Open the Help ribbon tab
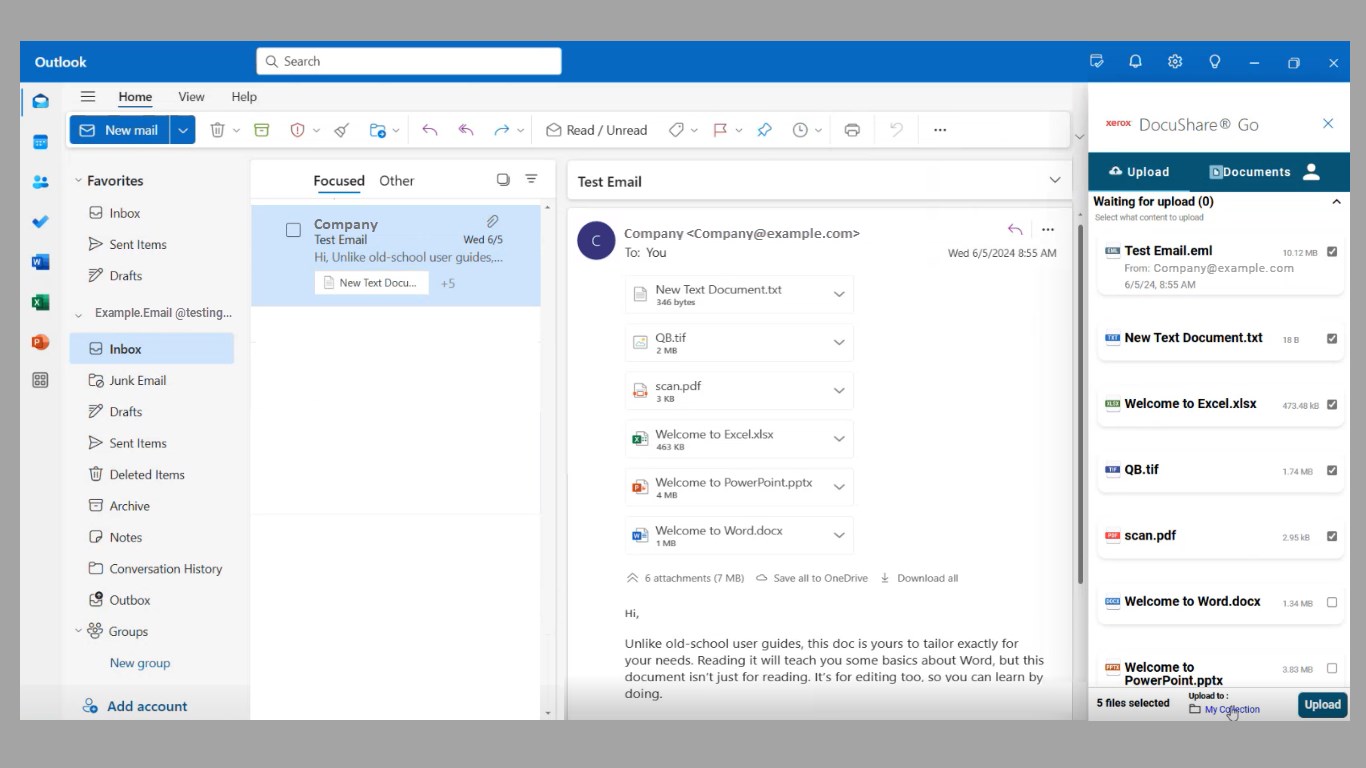Image resolution: width=1366 pixels, height=768 pixels. pos(244,97)
